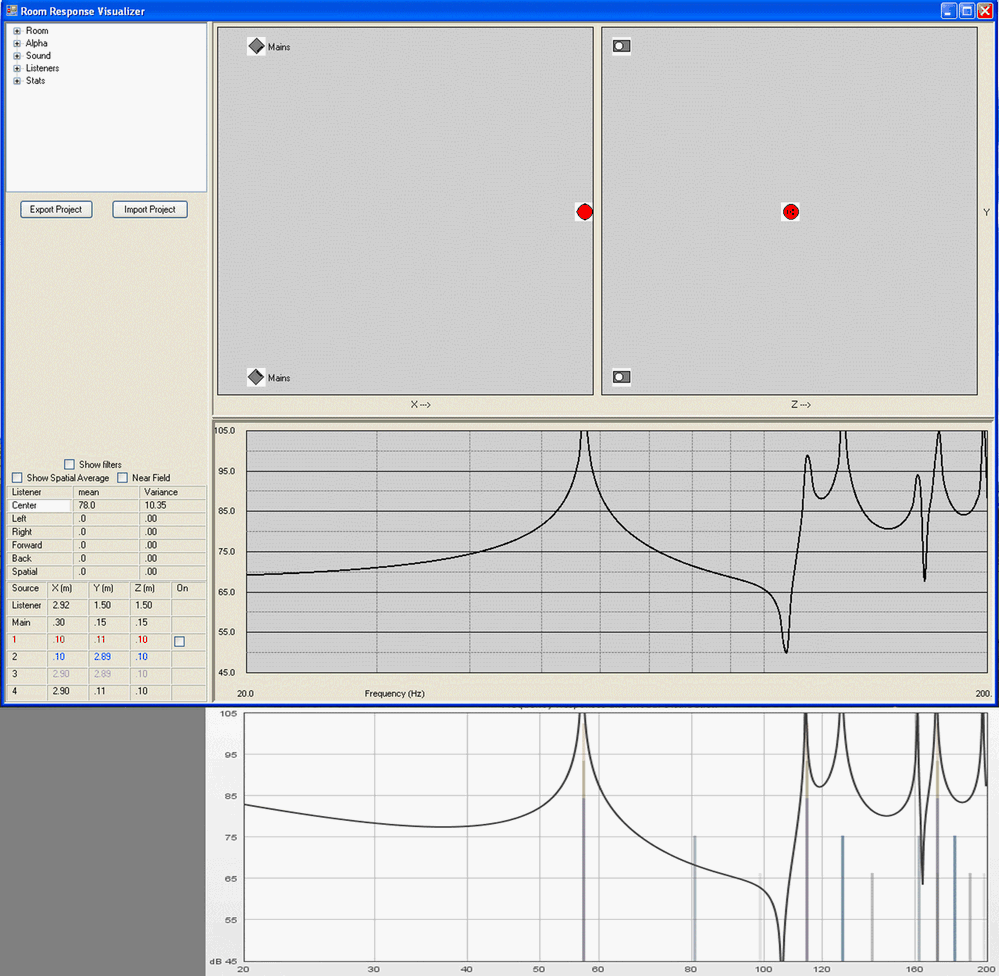Select the Left listener row label
The image size is (999, 976).
coord(19,519)
